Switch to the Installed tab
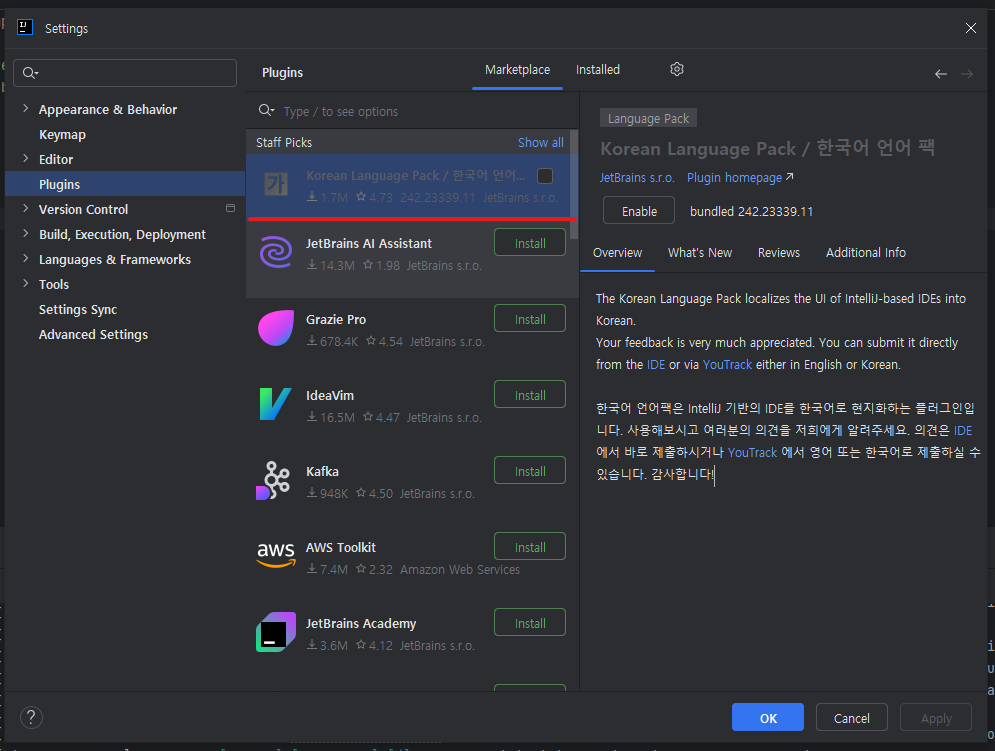Image resolution: width=995 pixels, height=751 pixels. pos(598,70)
